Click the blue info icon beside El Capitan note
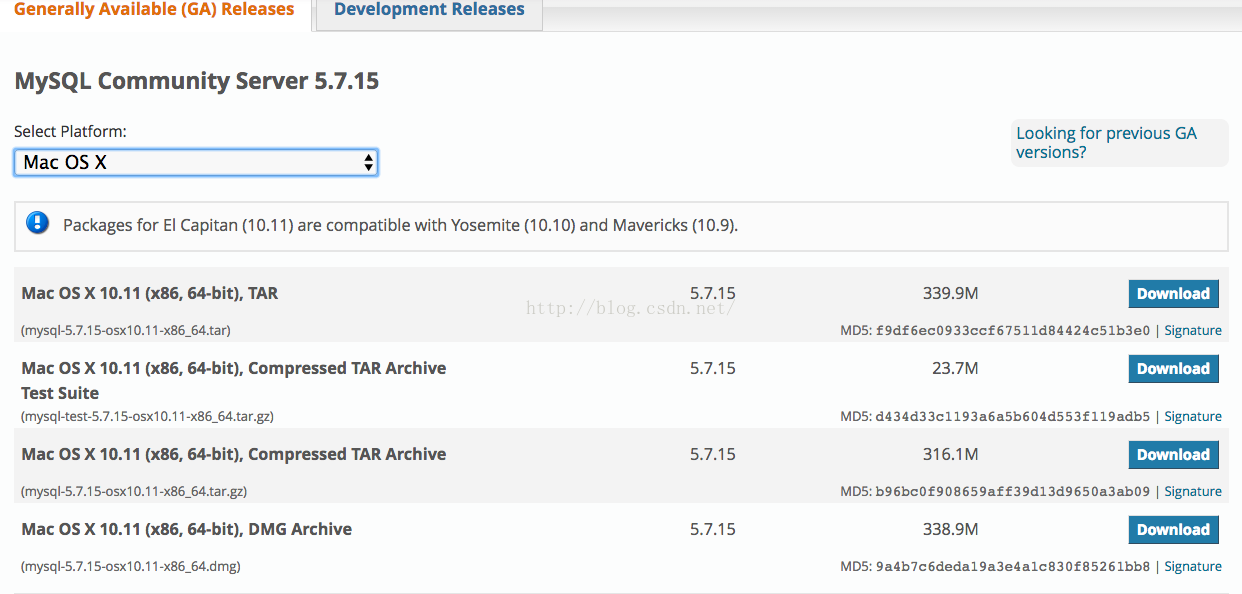This screenshot has height=594, width=1242. pos(37,223)
